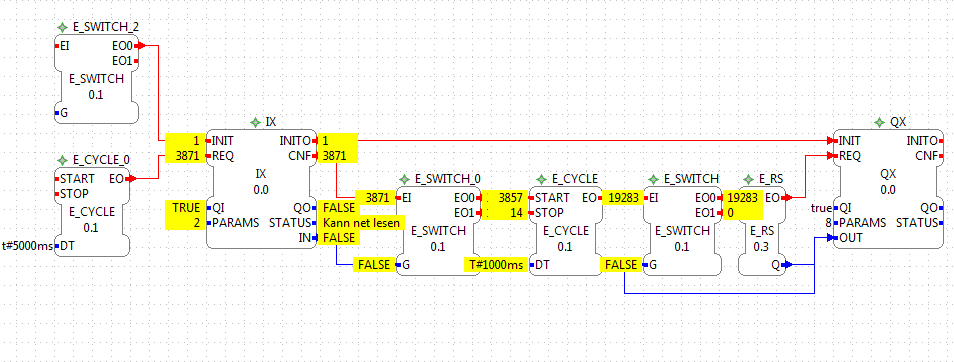Click the green star icon beside QX

(879, 122)
